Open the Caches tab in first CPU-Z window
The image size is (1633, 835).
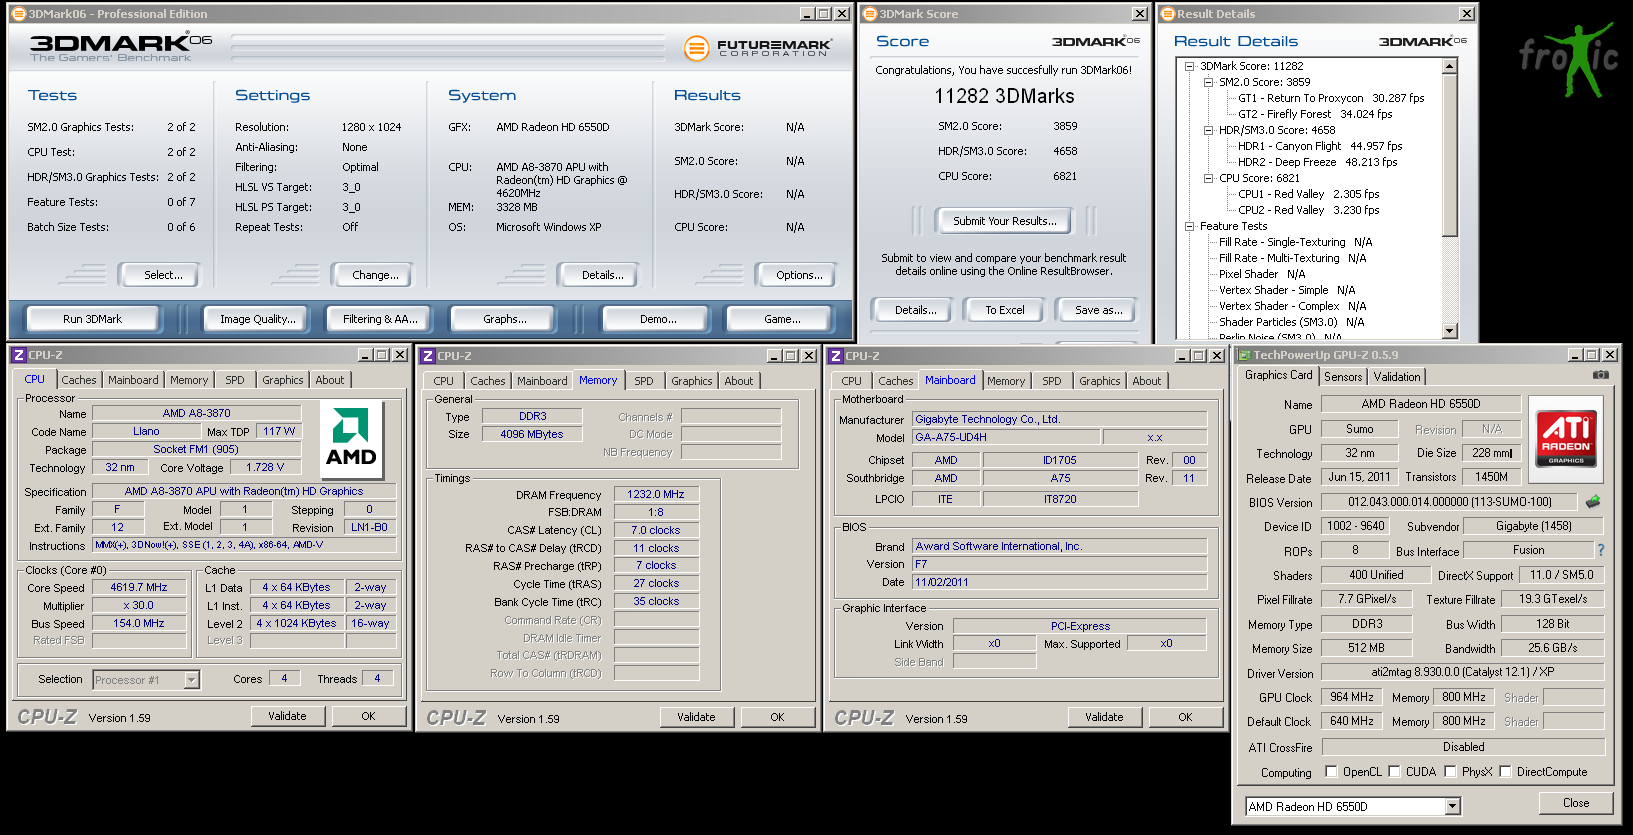coord(79,380)
